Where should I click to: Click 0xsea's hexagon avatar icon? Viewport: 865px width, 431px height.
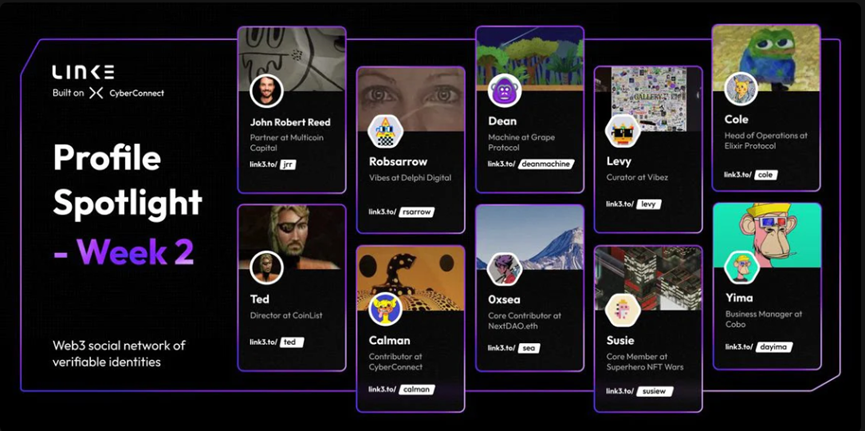click(x=504, y=269)
